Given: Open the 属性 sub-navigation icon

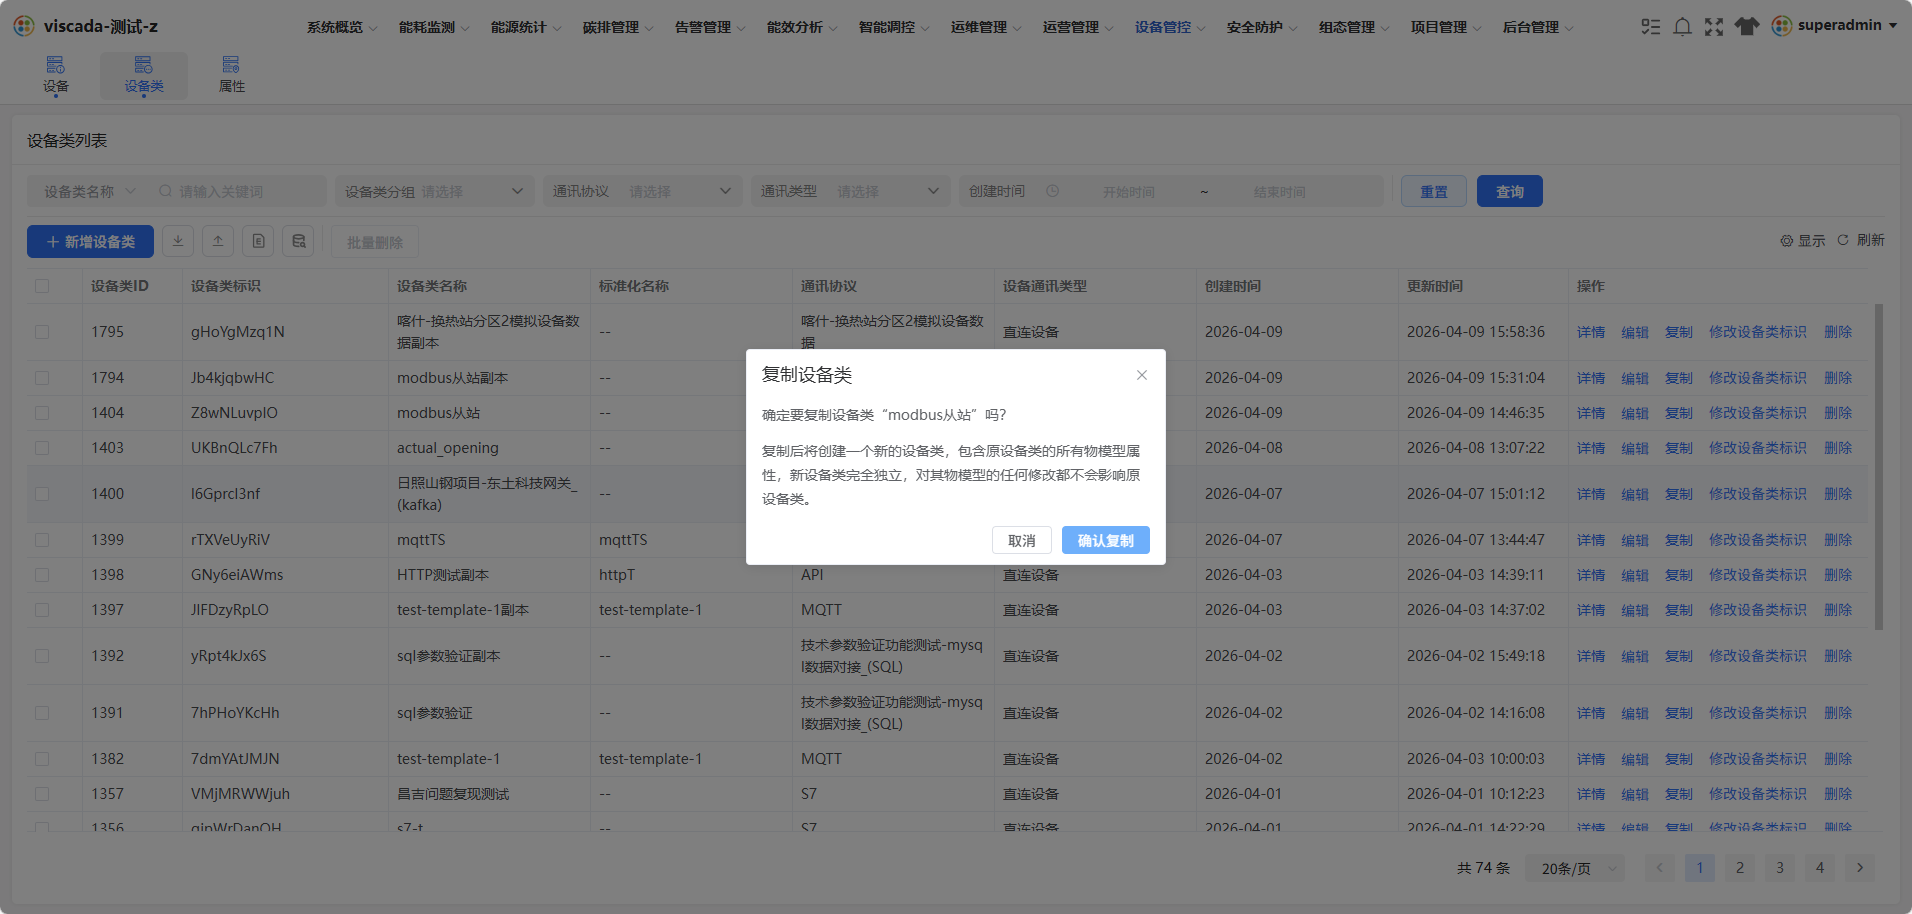Looking at the screenshot, I should 231,65.
